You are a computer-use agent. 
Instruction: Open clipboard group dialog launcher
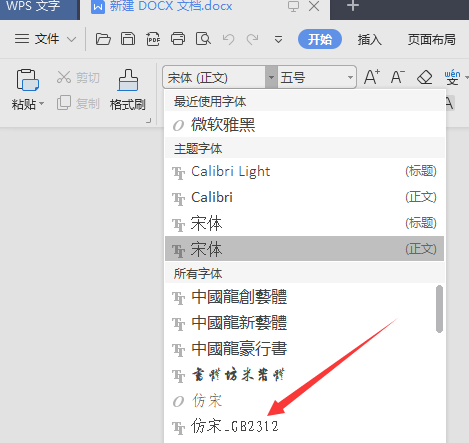(149, 121)
